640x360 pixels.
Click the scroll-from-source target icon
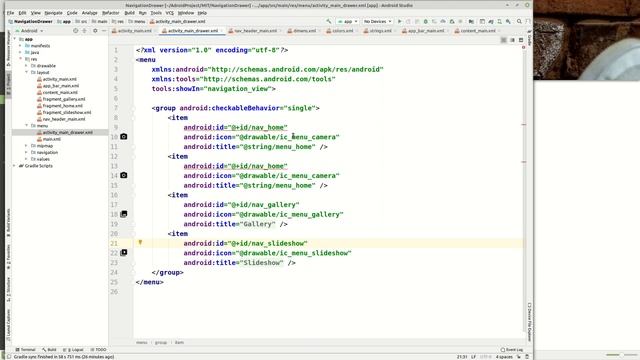(76, 31)
